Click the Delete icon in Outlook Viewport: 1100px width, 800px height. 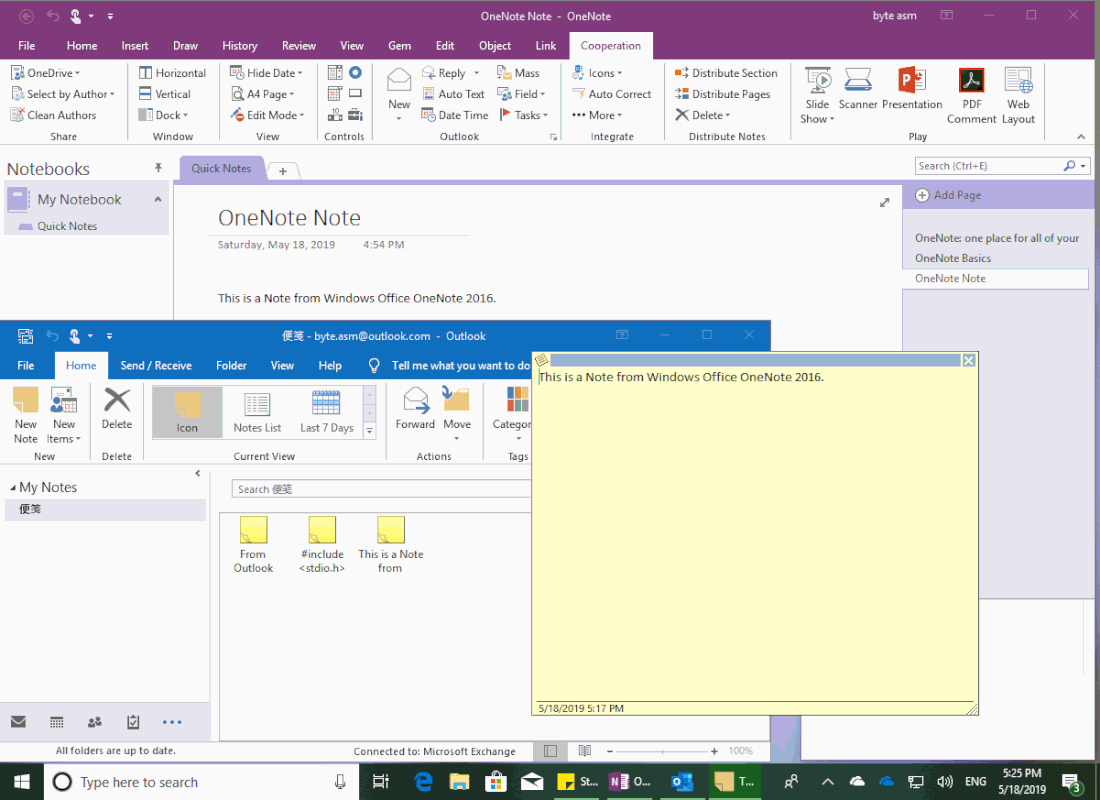117,408
